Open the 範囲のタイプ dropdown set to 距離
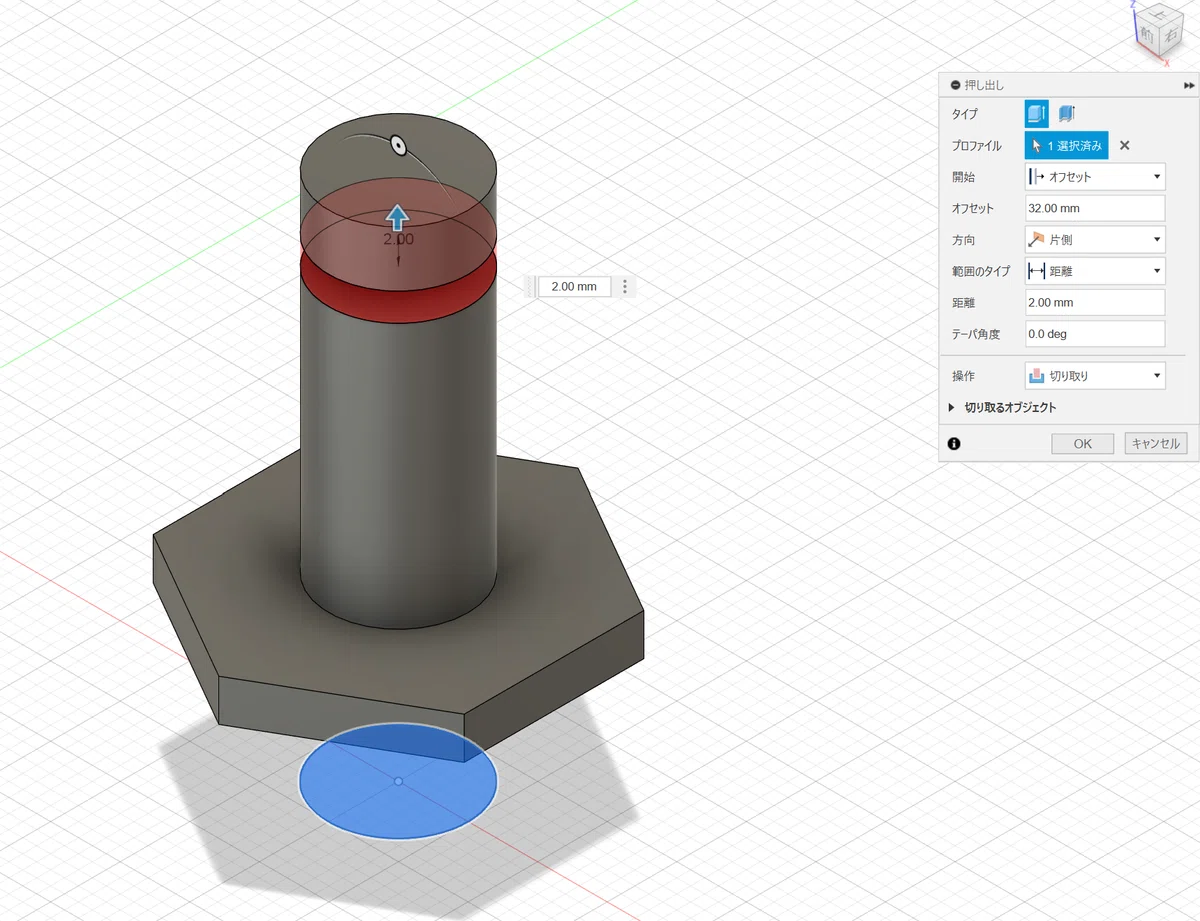Viewport: 1200px width, 921px height. (x=1095, y=271)
